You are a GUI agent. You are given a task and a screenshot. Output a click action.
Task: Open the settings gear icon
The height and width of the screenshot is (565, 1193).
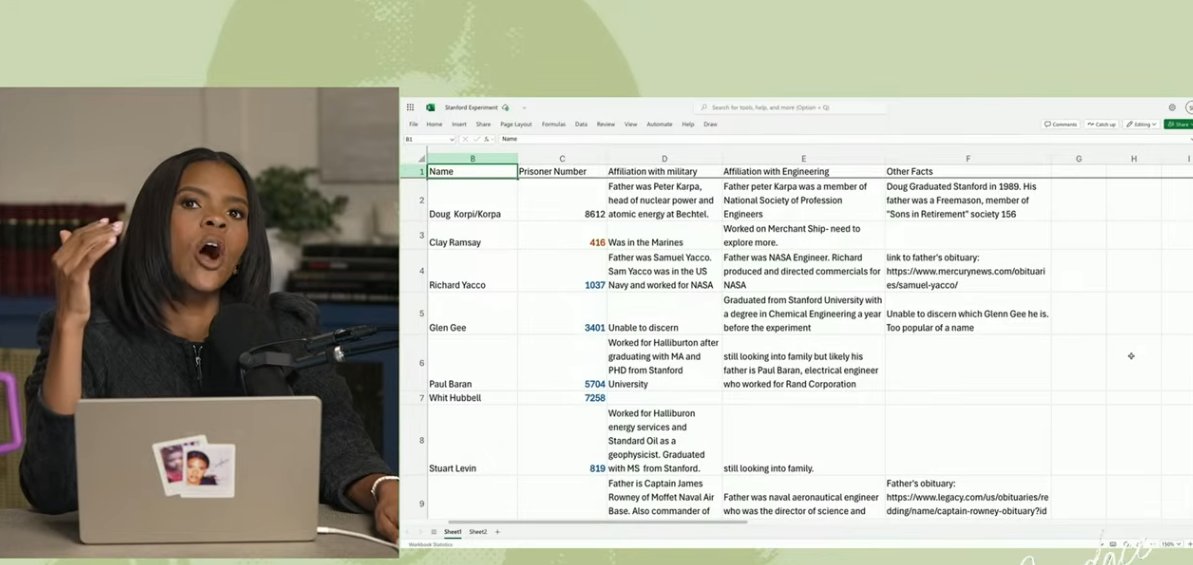point(1172,107)
